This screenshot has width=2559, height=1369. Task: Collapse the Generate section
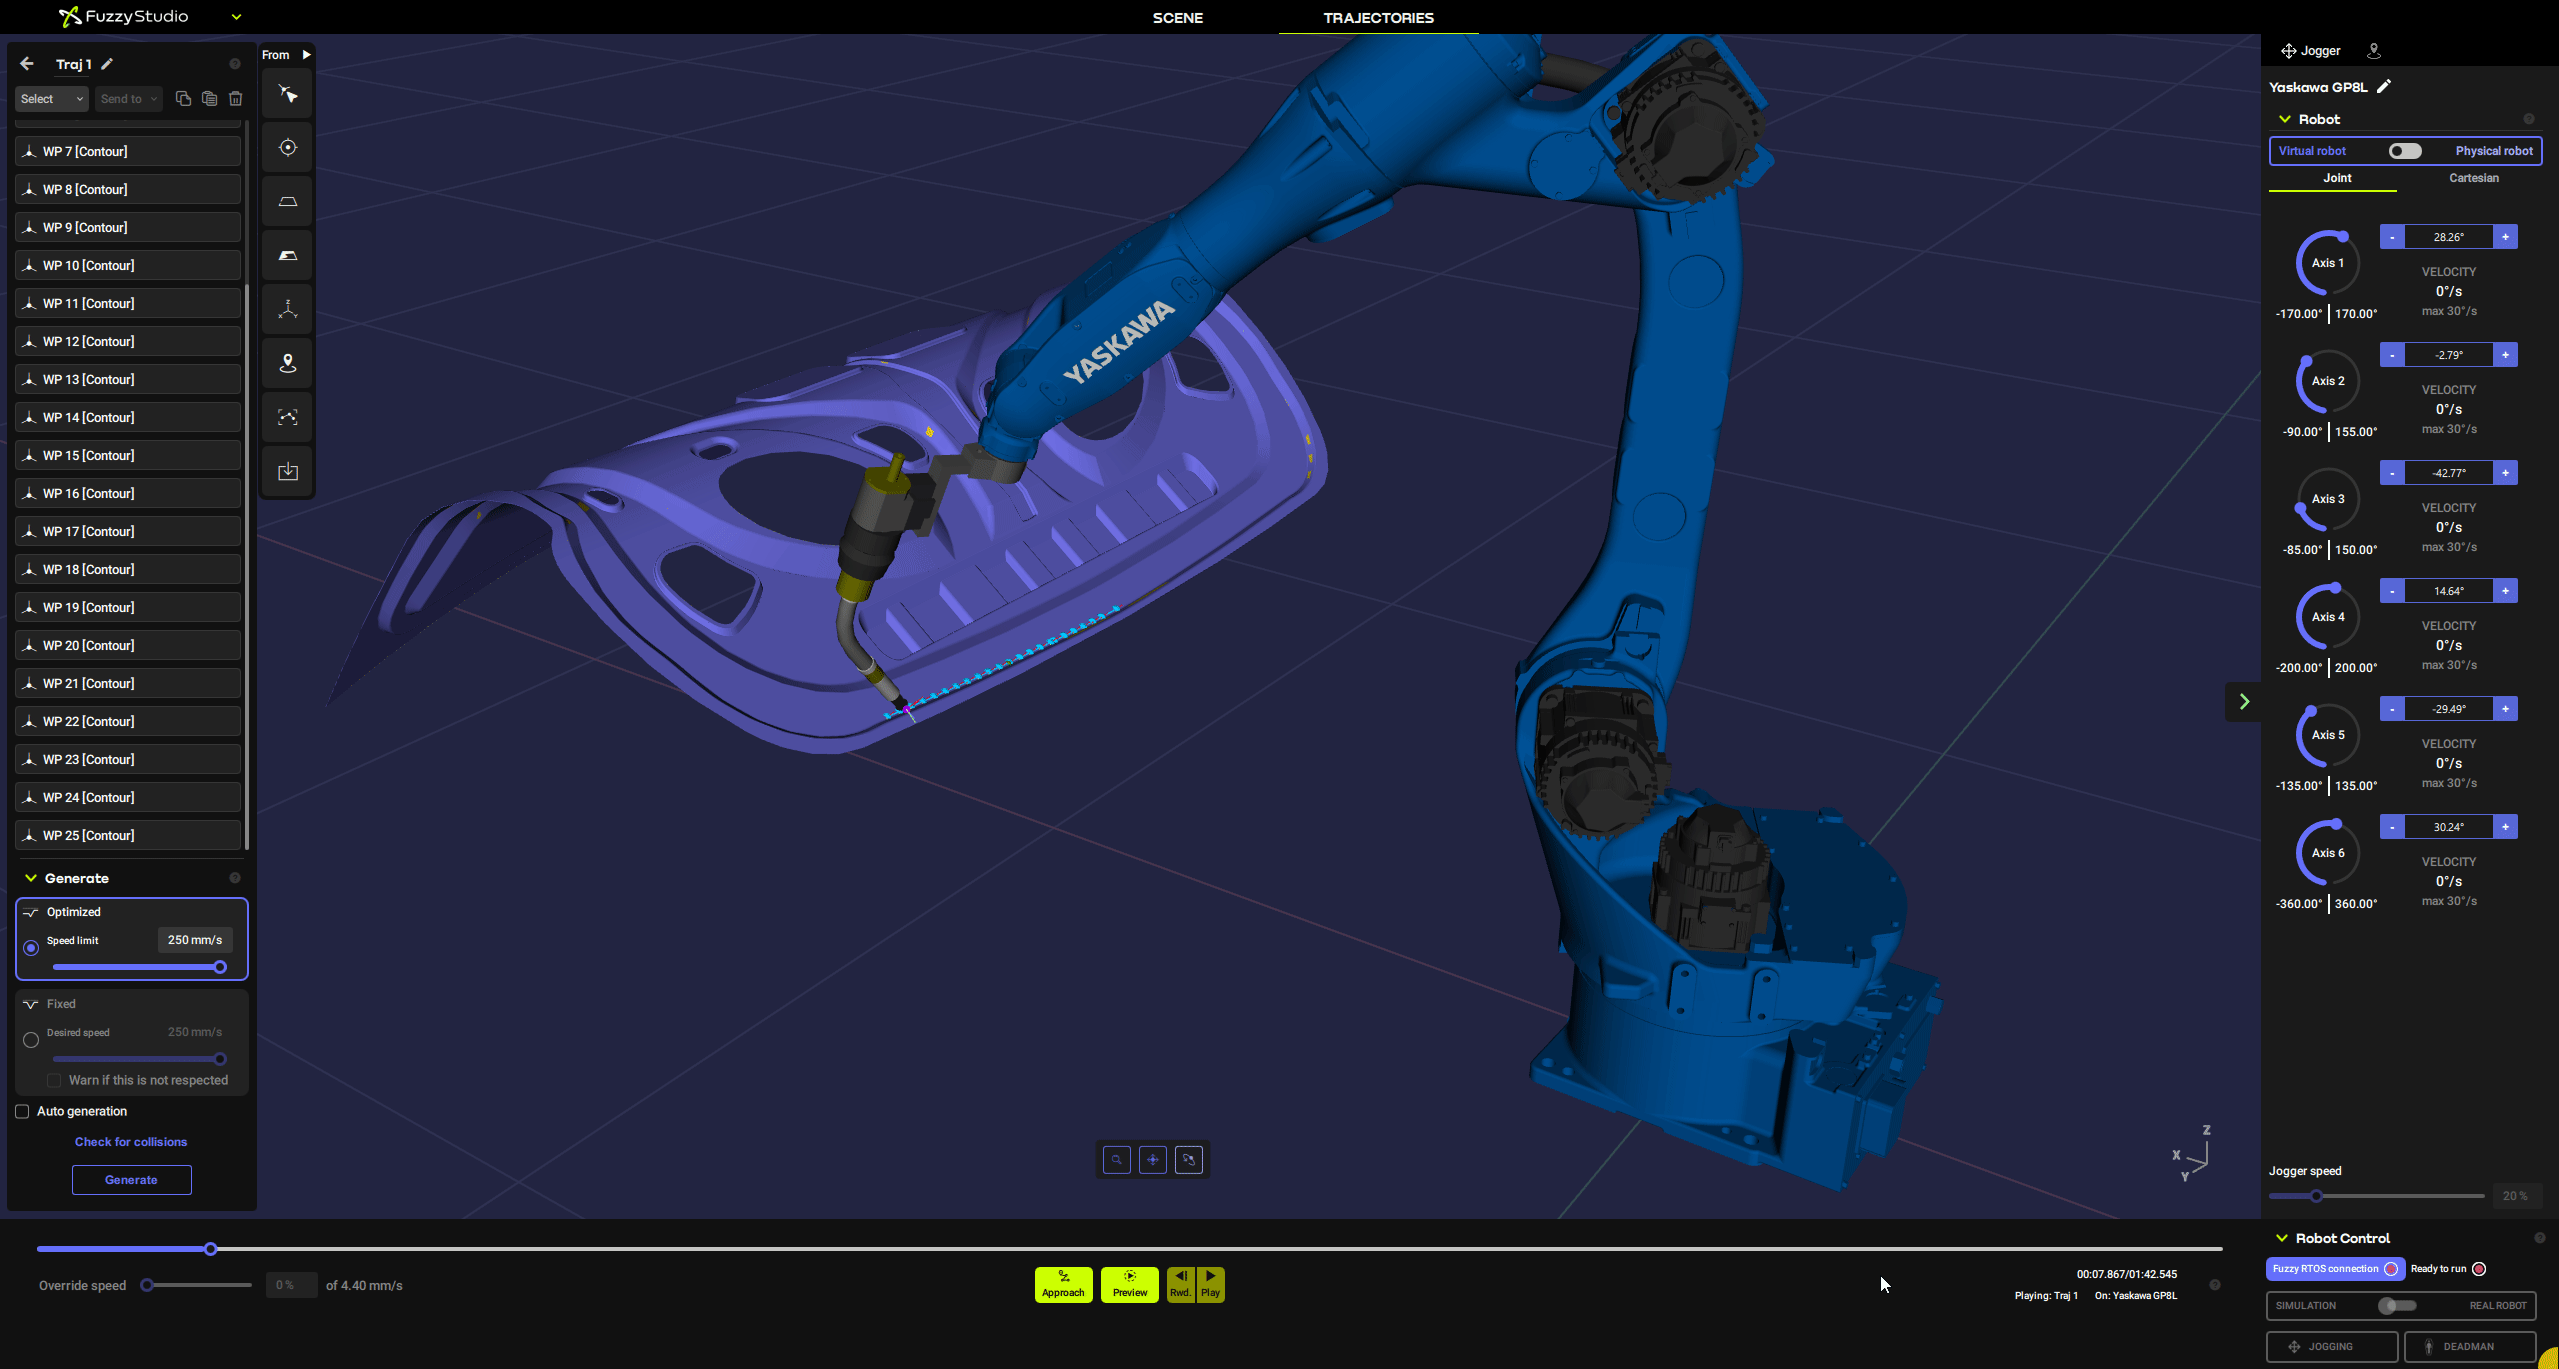pyautogui.click(x=31, y=878)
